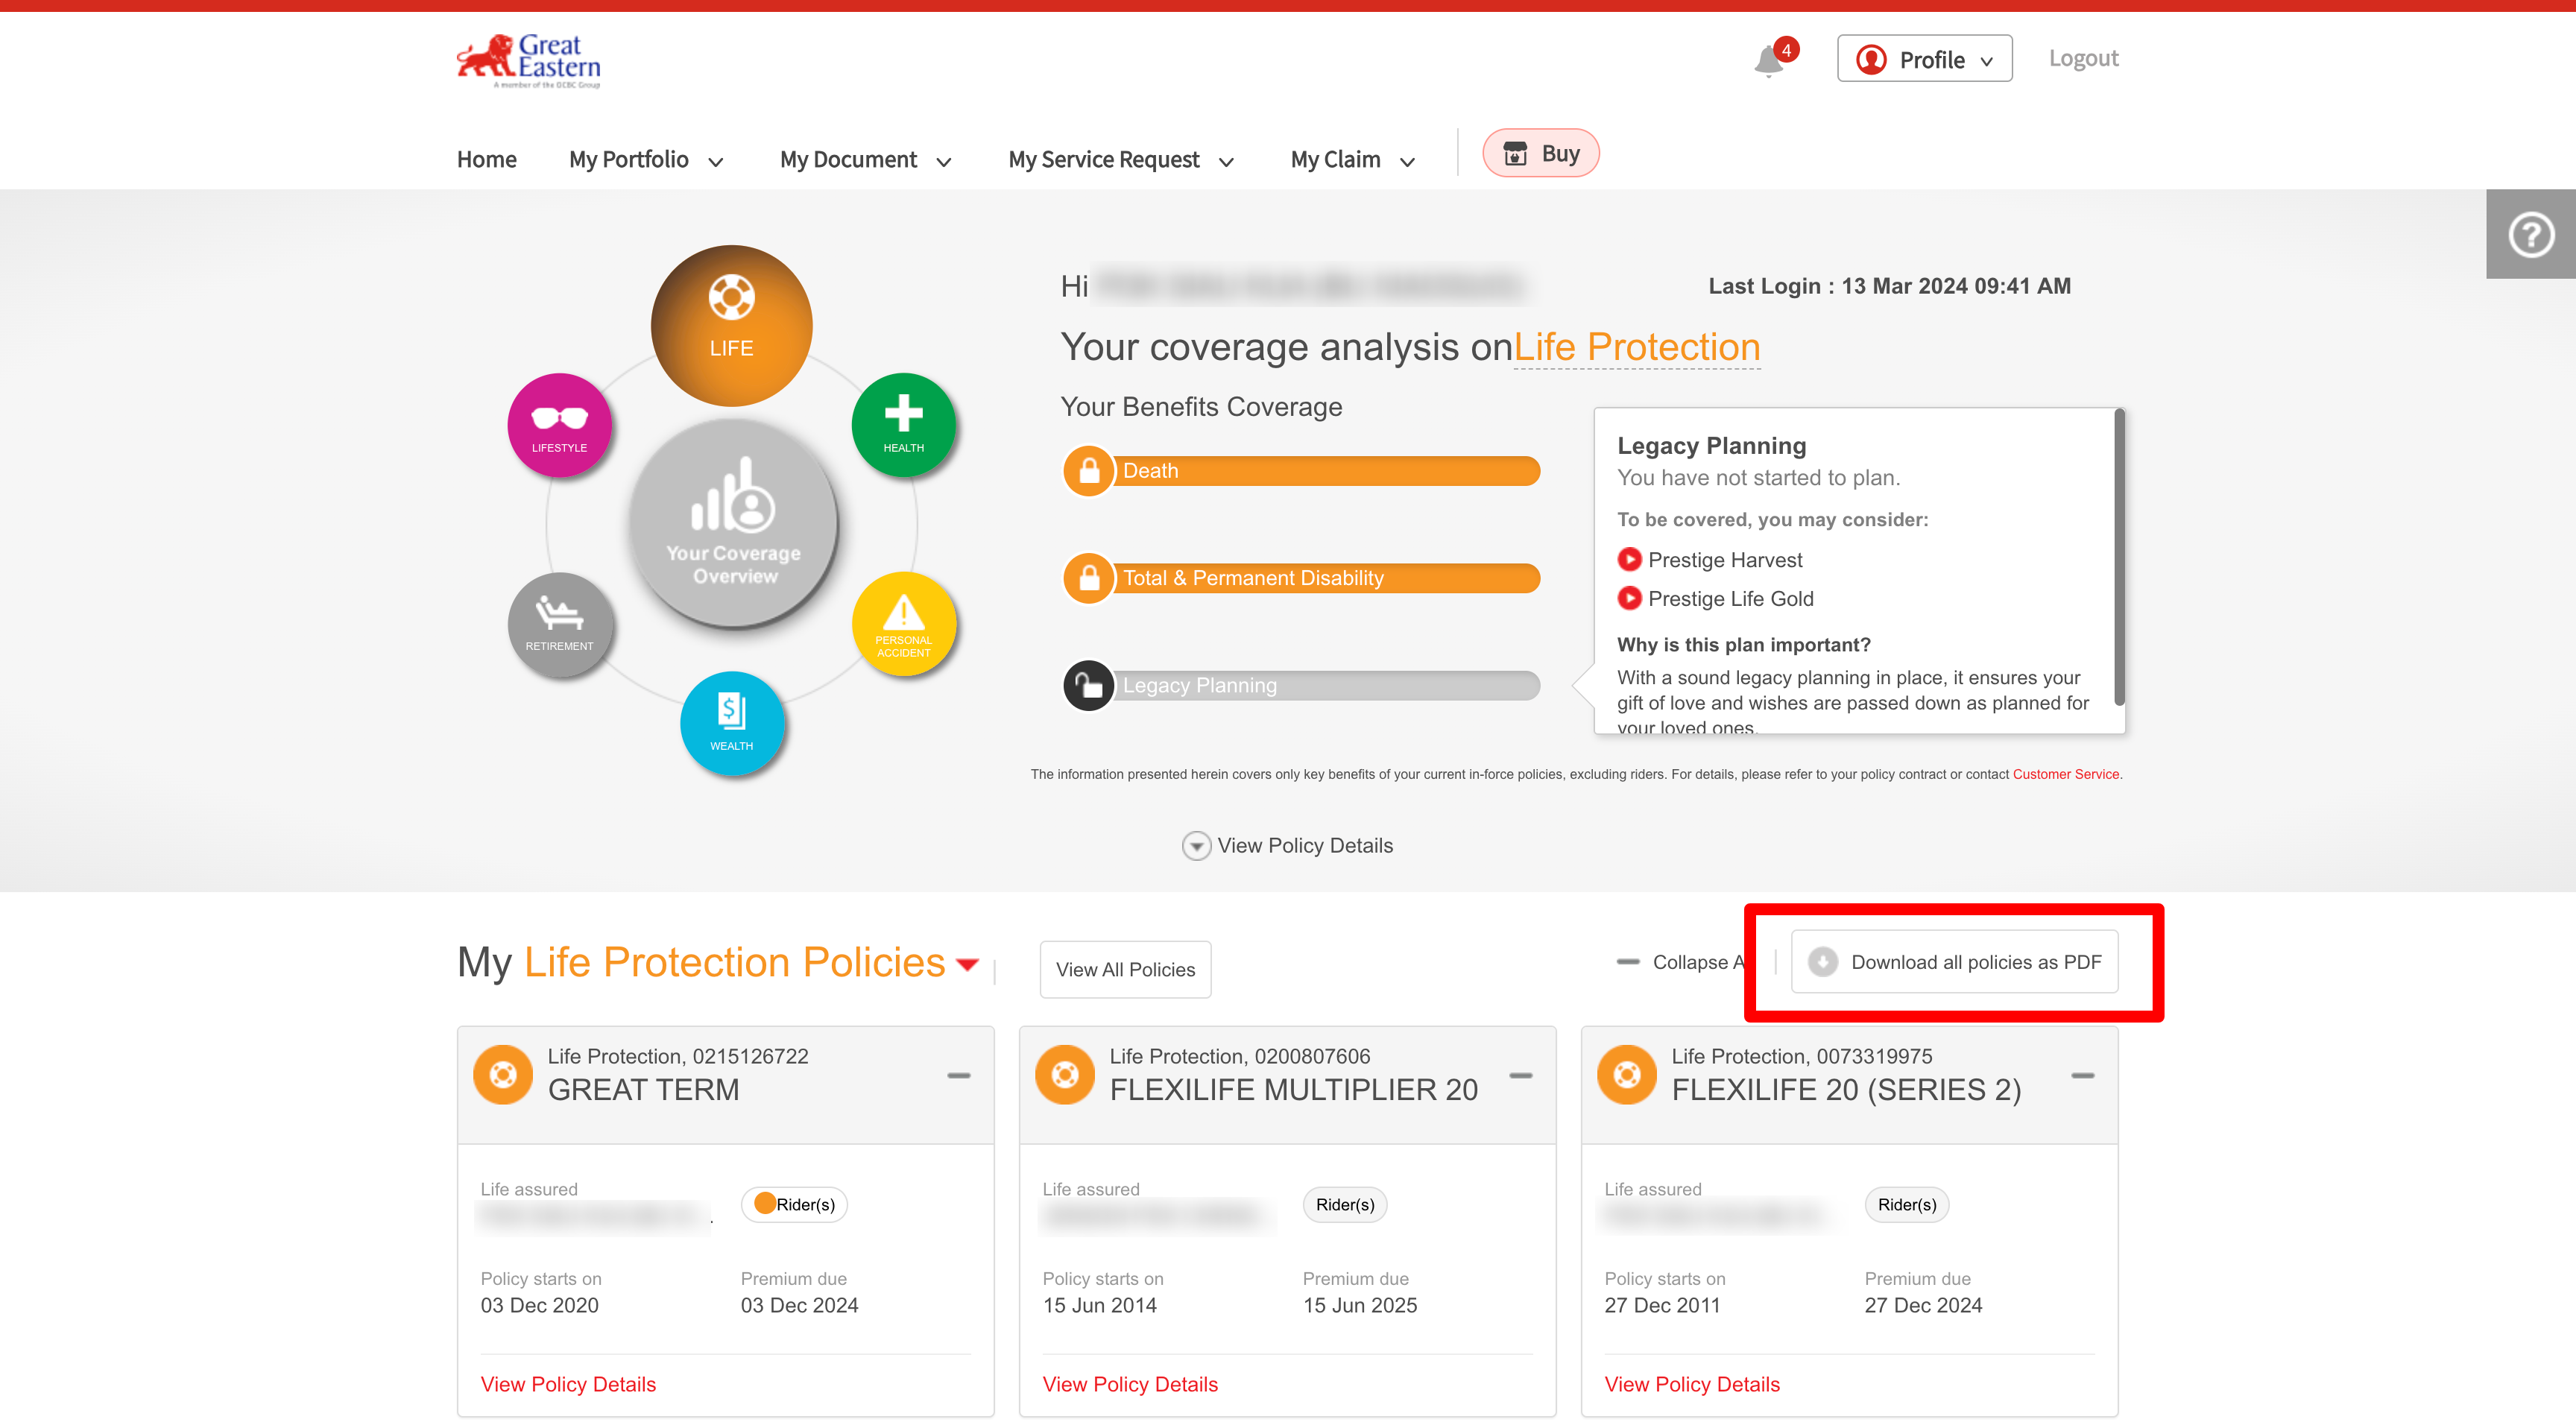Open Rider(s) on GREAT TERM card
This screenshot has height=1428, width=2576.
pos(794,1205)
